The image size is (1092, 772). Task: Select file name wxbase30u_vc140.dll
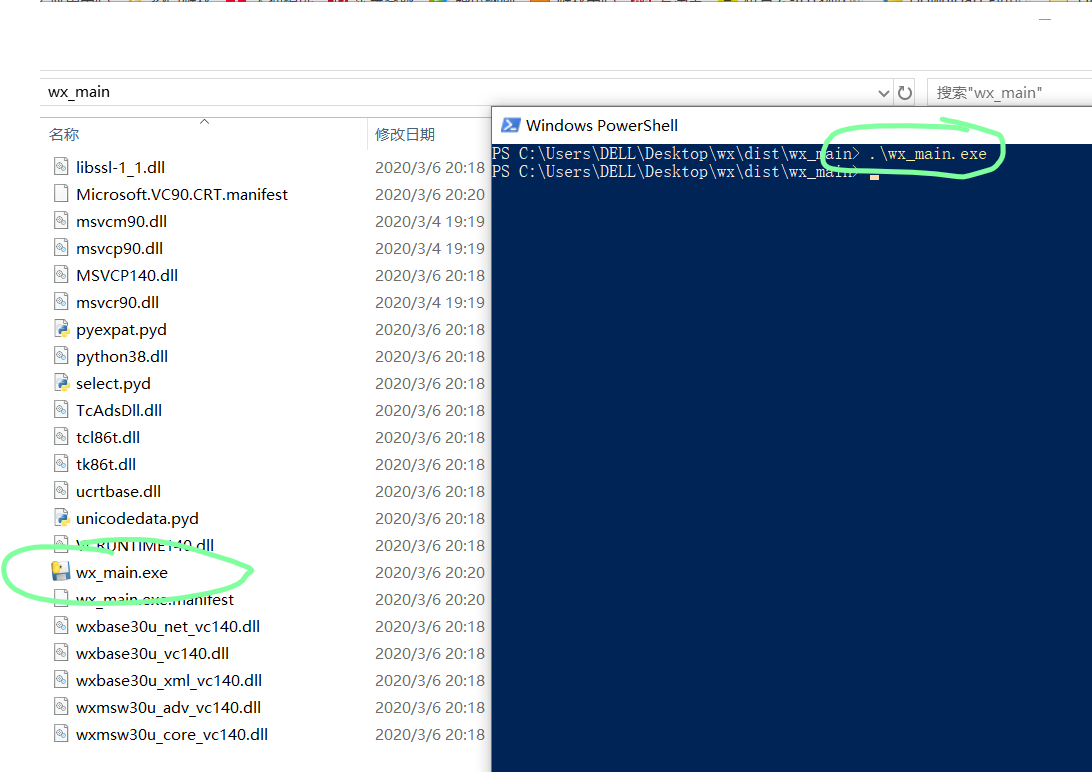[153, 653]
